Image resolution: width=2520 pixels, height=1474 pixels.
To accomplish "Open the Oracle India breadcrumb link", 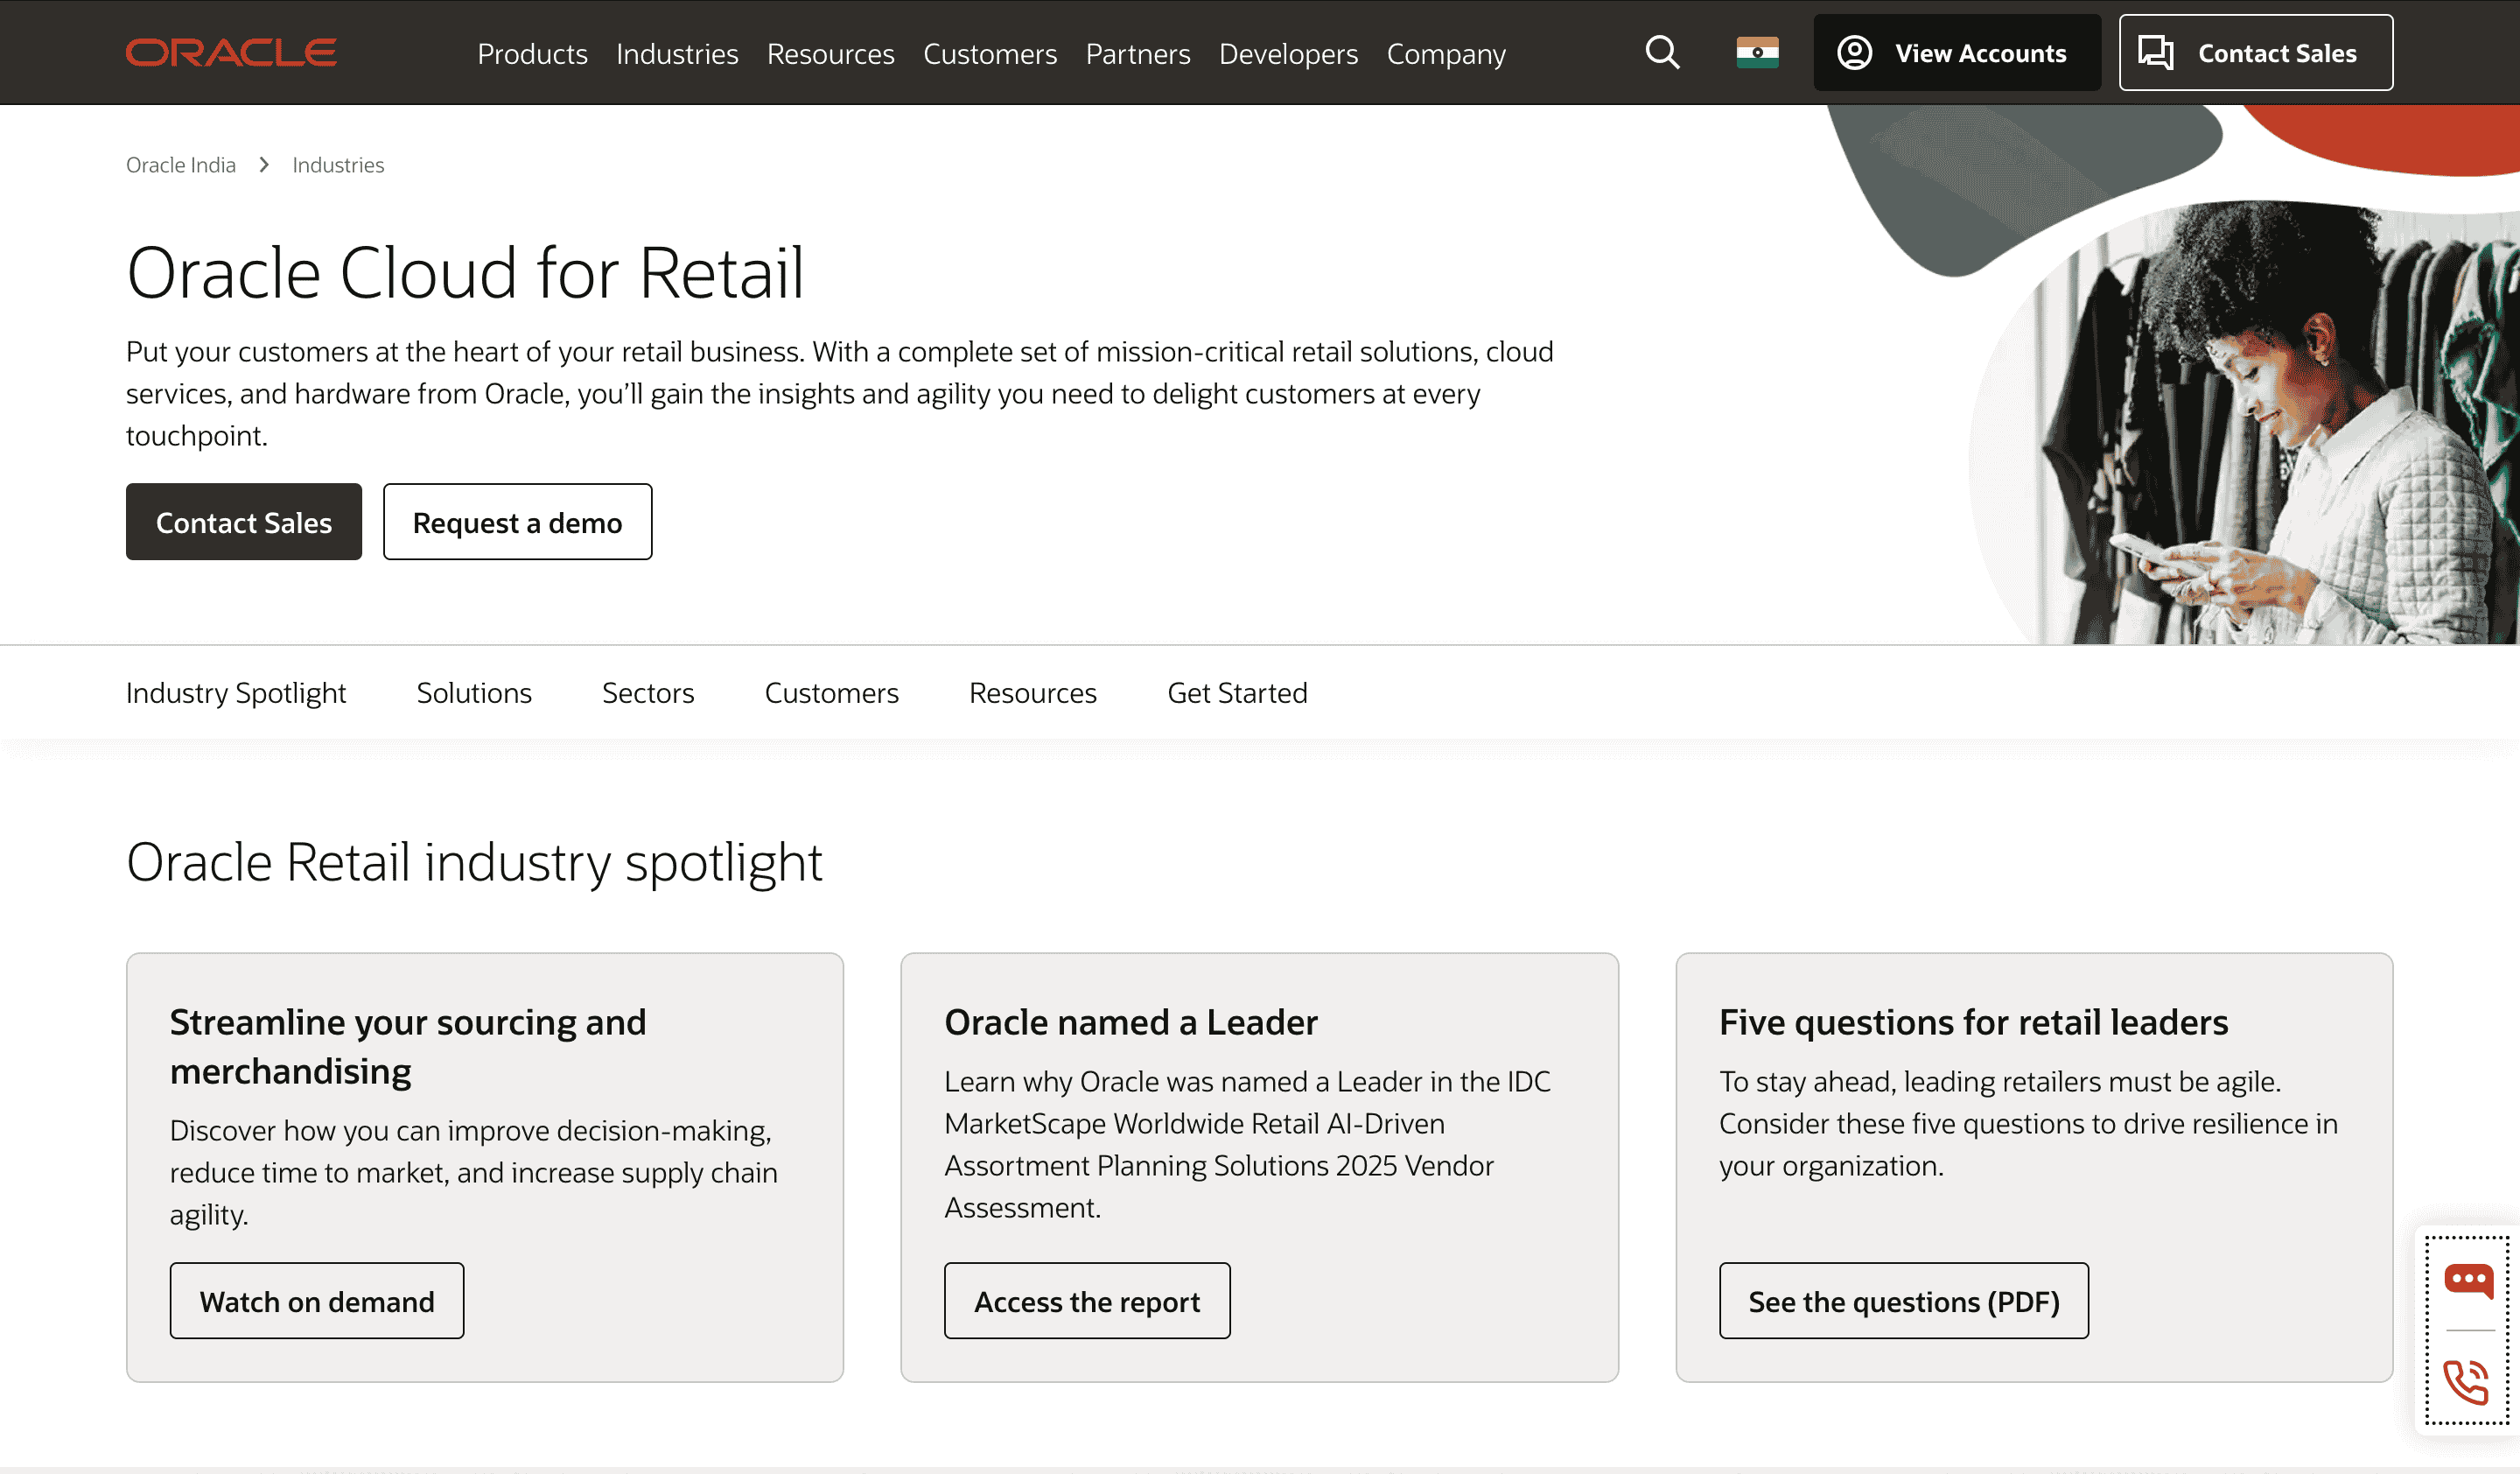I will [x=181, y=164].
